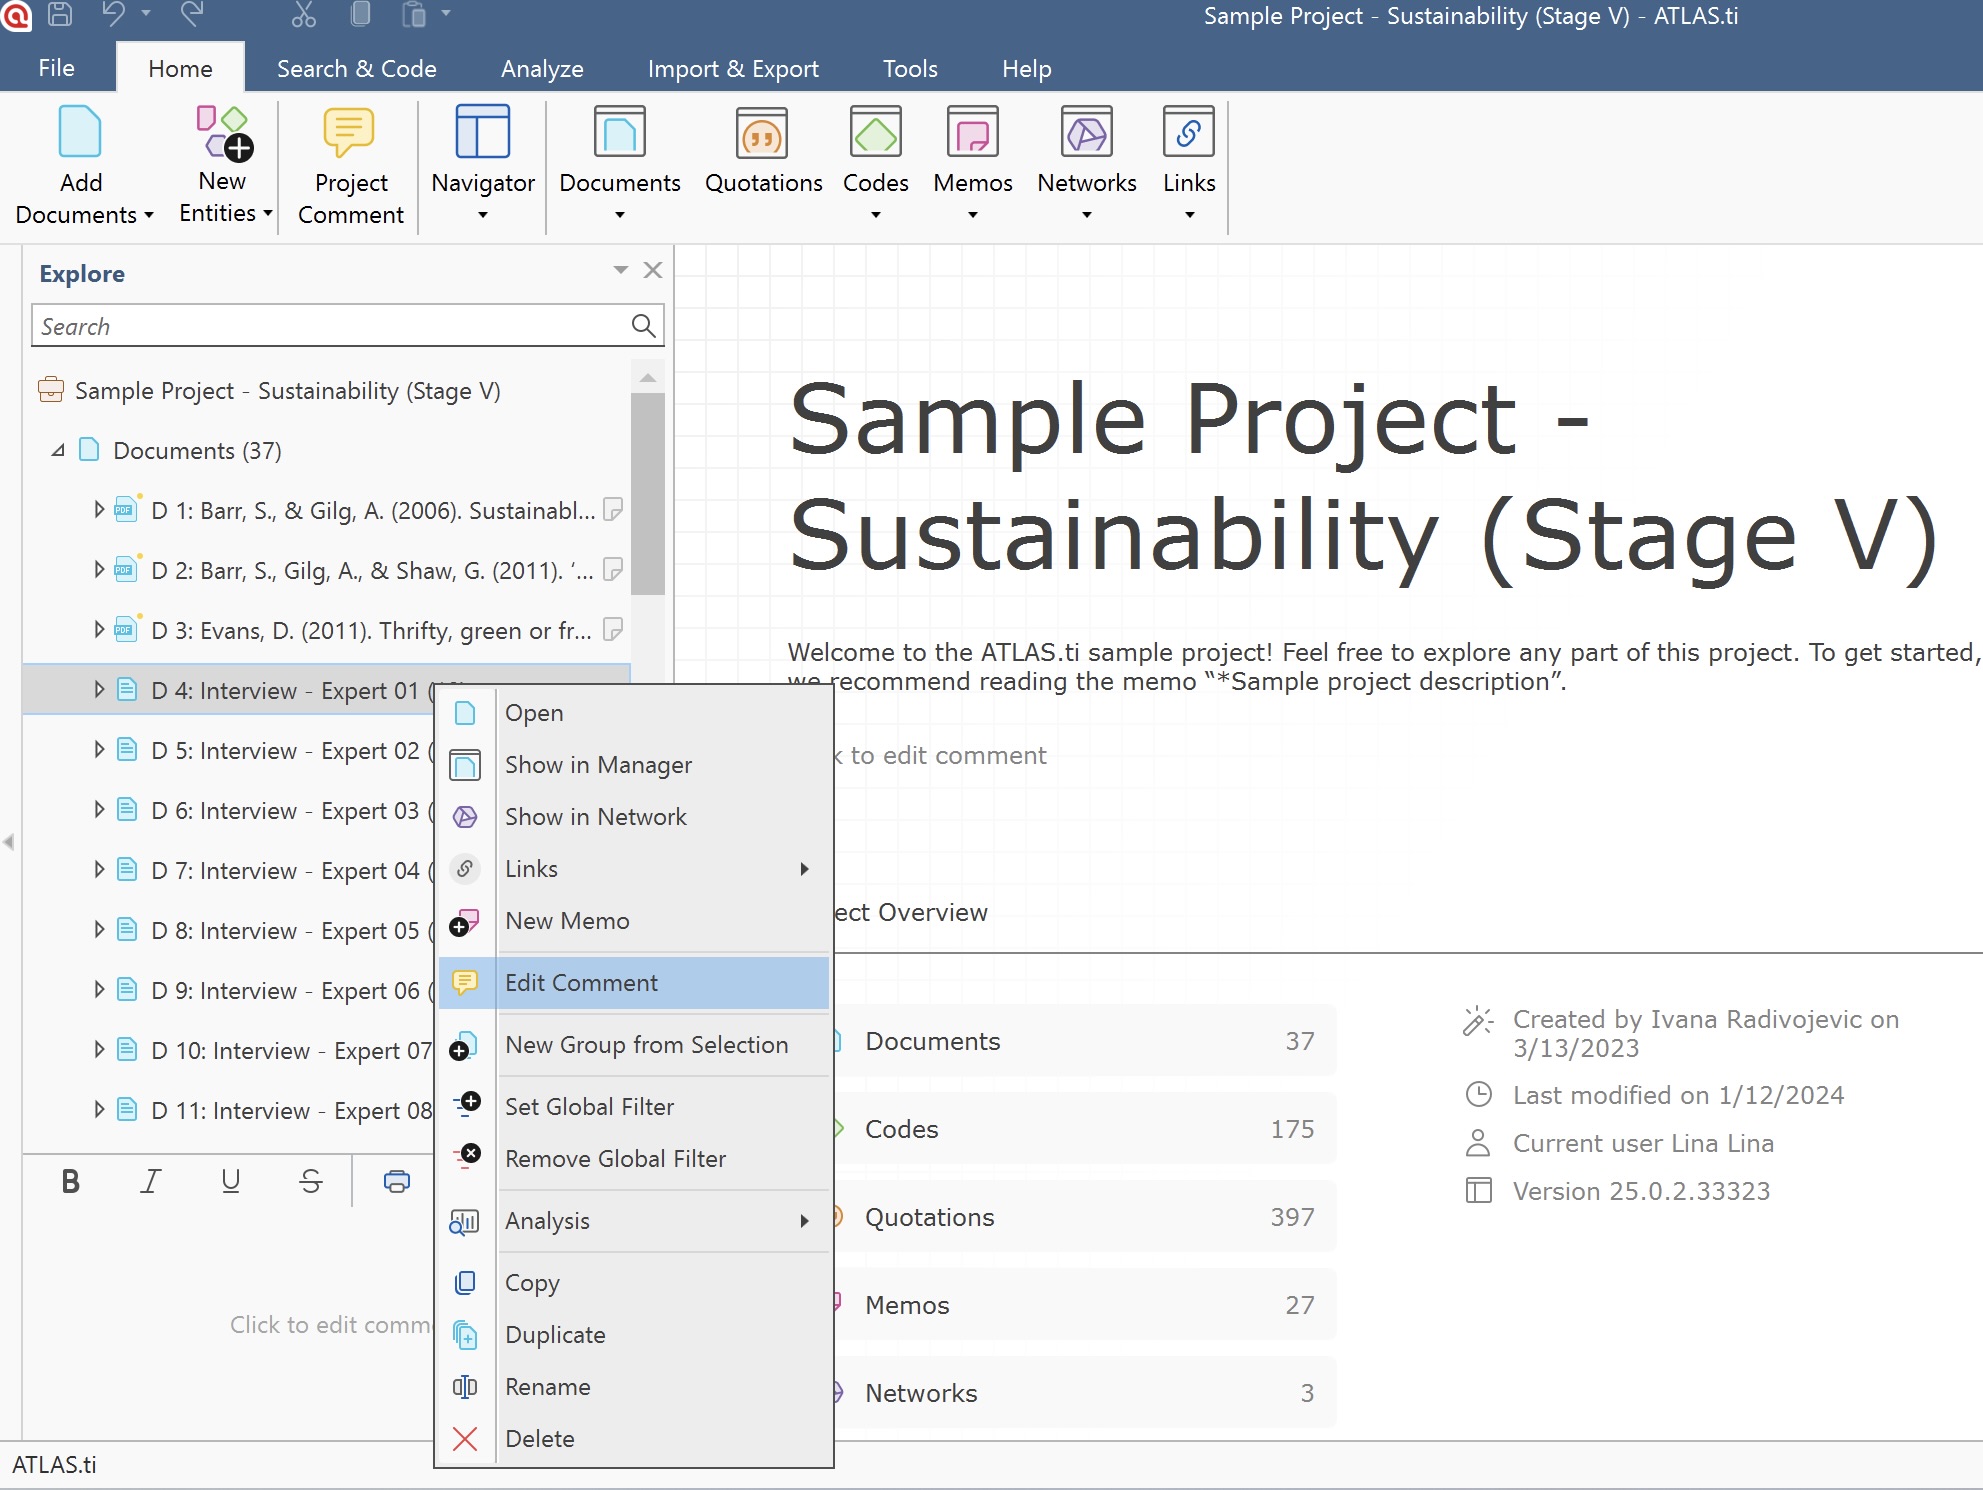Toggle strikethrough formatting in comment editor
Screen dimensions: 1983x1490
[310, 1181]
